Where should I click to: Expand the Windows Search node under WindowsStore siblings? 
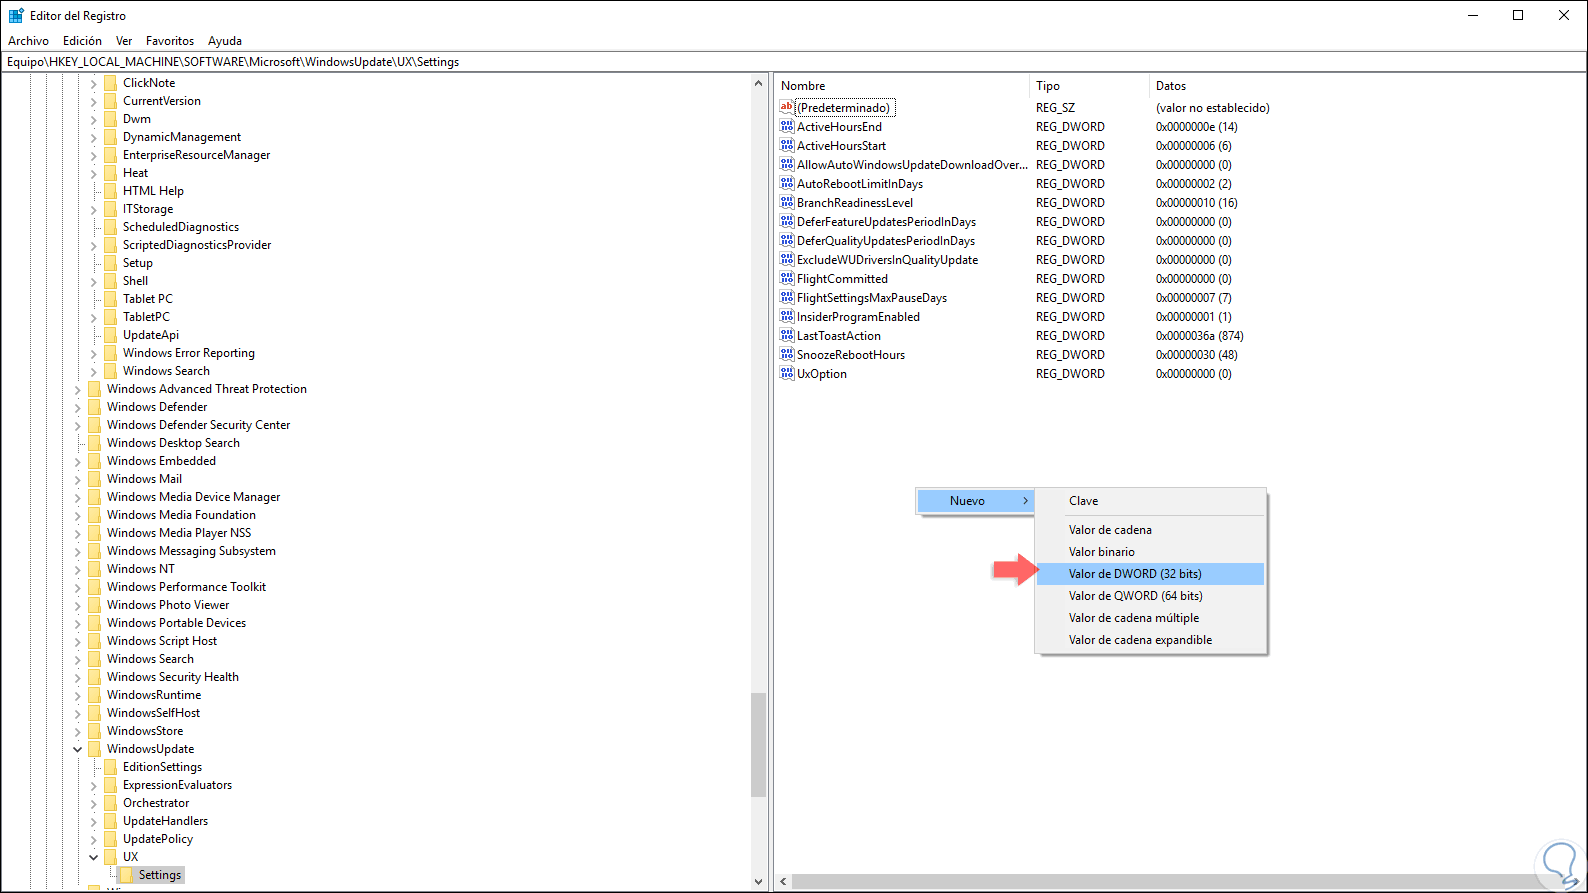point(78,659)
